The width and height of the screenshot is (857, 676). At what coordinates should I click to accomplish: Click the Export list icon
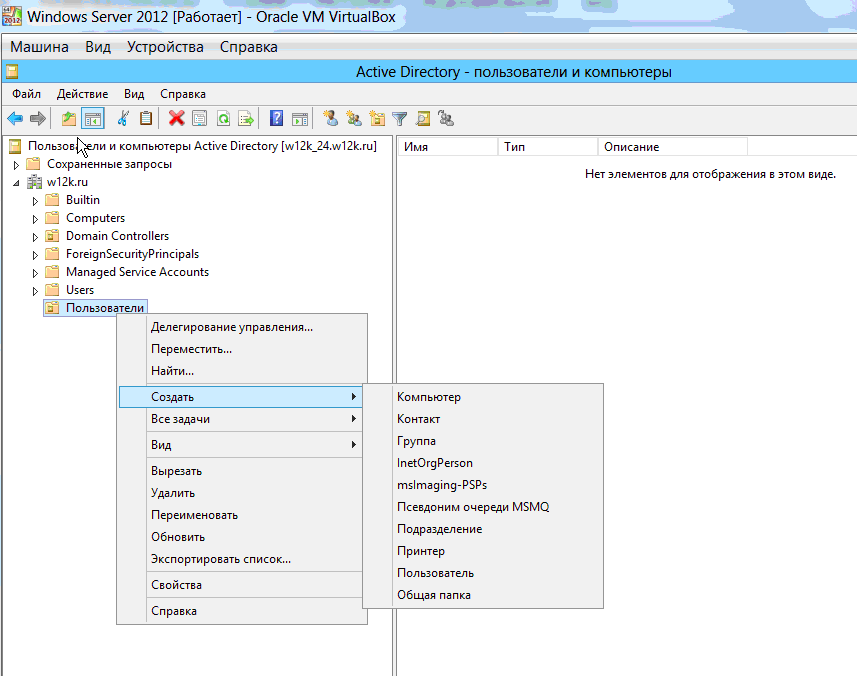coord(246,118)
